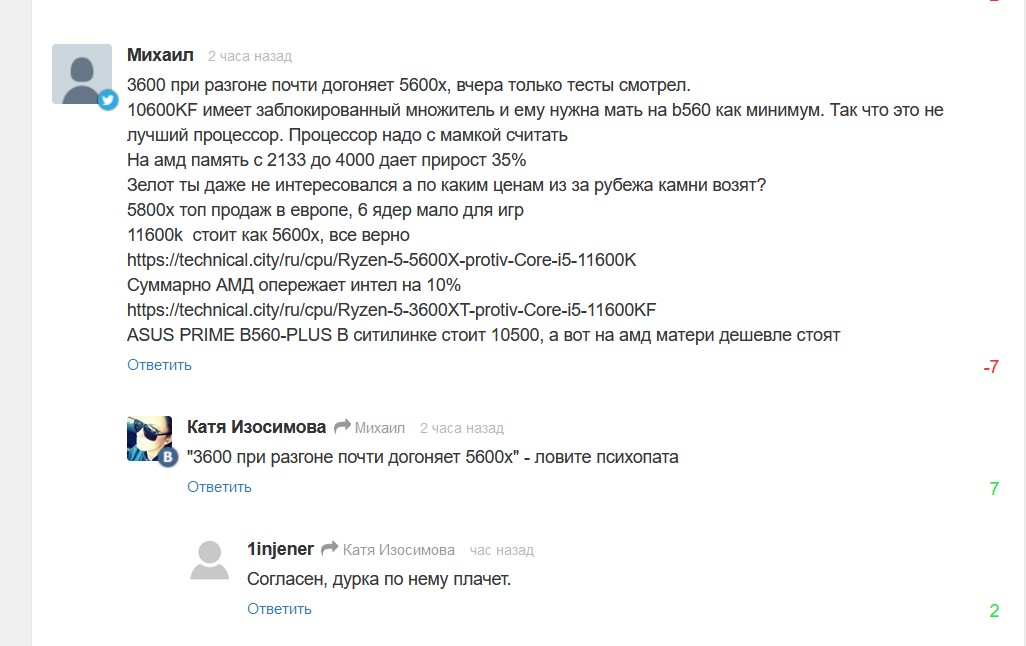This screenshot has height=646, width=1026.
Task: Open Катя Изосимова's username link
Action: (x=256, y=427)
